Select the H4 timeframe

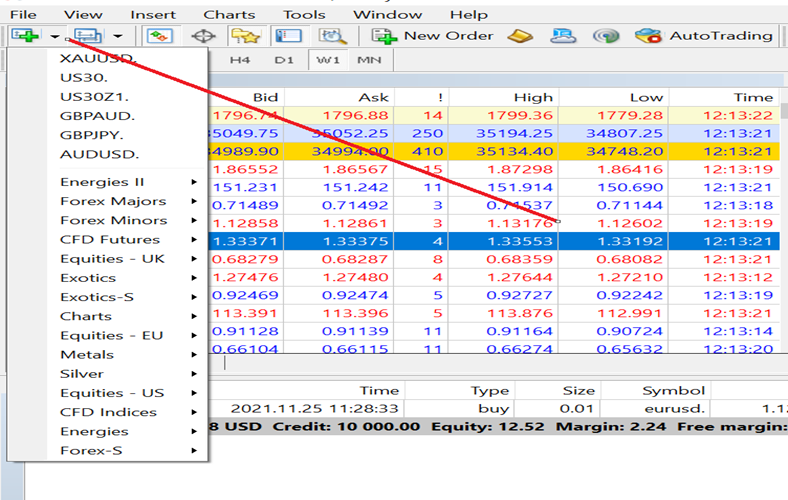(x=240, y=60)
